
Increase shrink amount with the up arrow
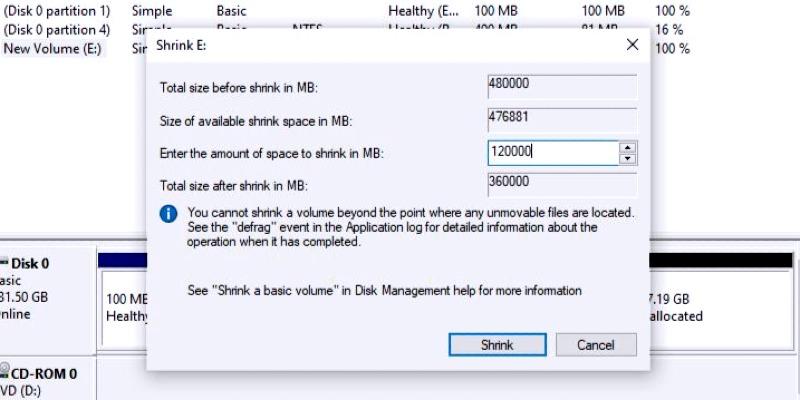tap(628, 148)
